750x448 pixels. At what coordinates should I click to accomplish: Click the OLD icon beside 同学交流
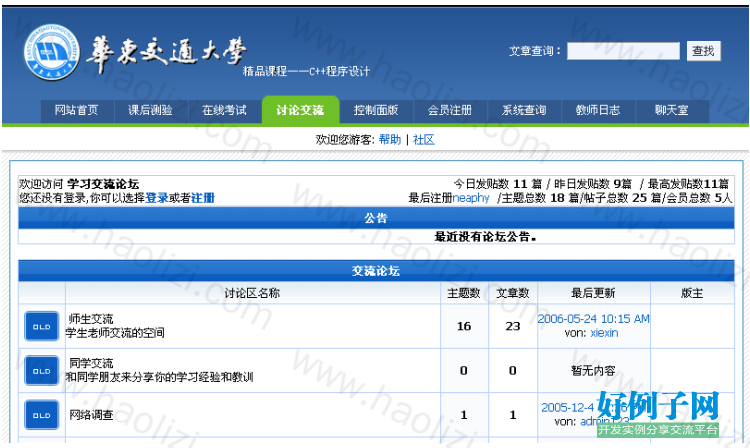point(42,371)
